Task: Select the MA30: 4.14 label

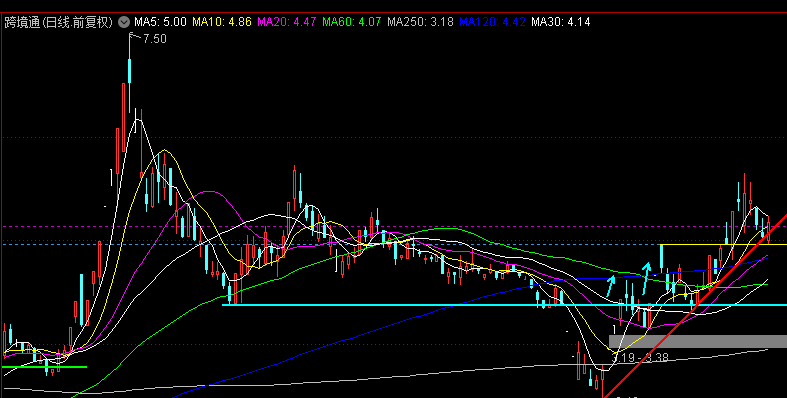Action: click(x=561, y=22)
